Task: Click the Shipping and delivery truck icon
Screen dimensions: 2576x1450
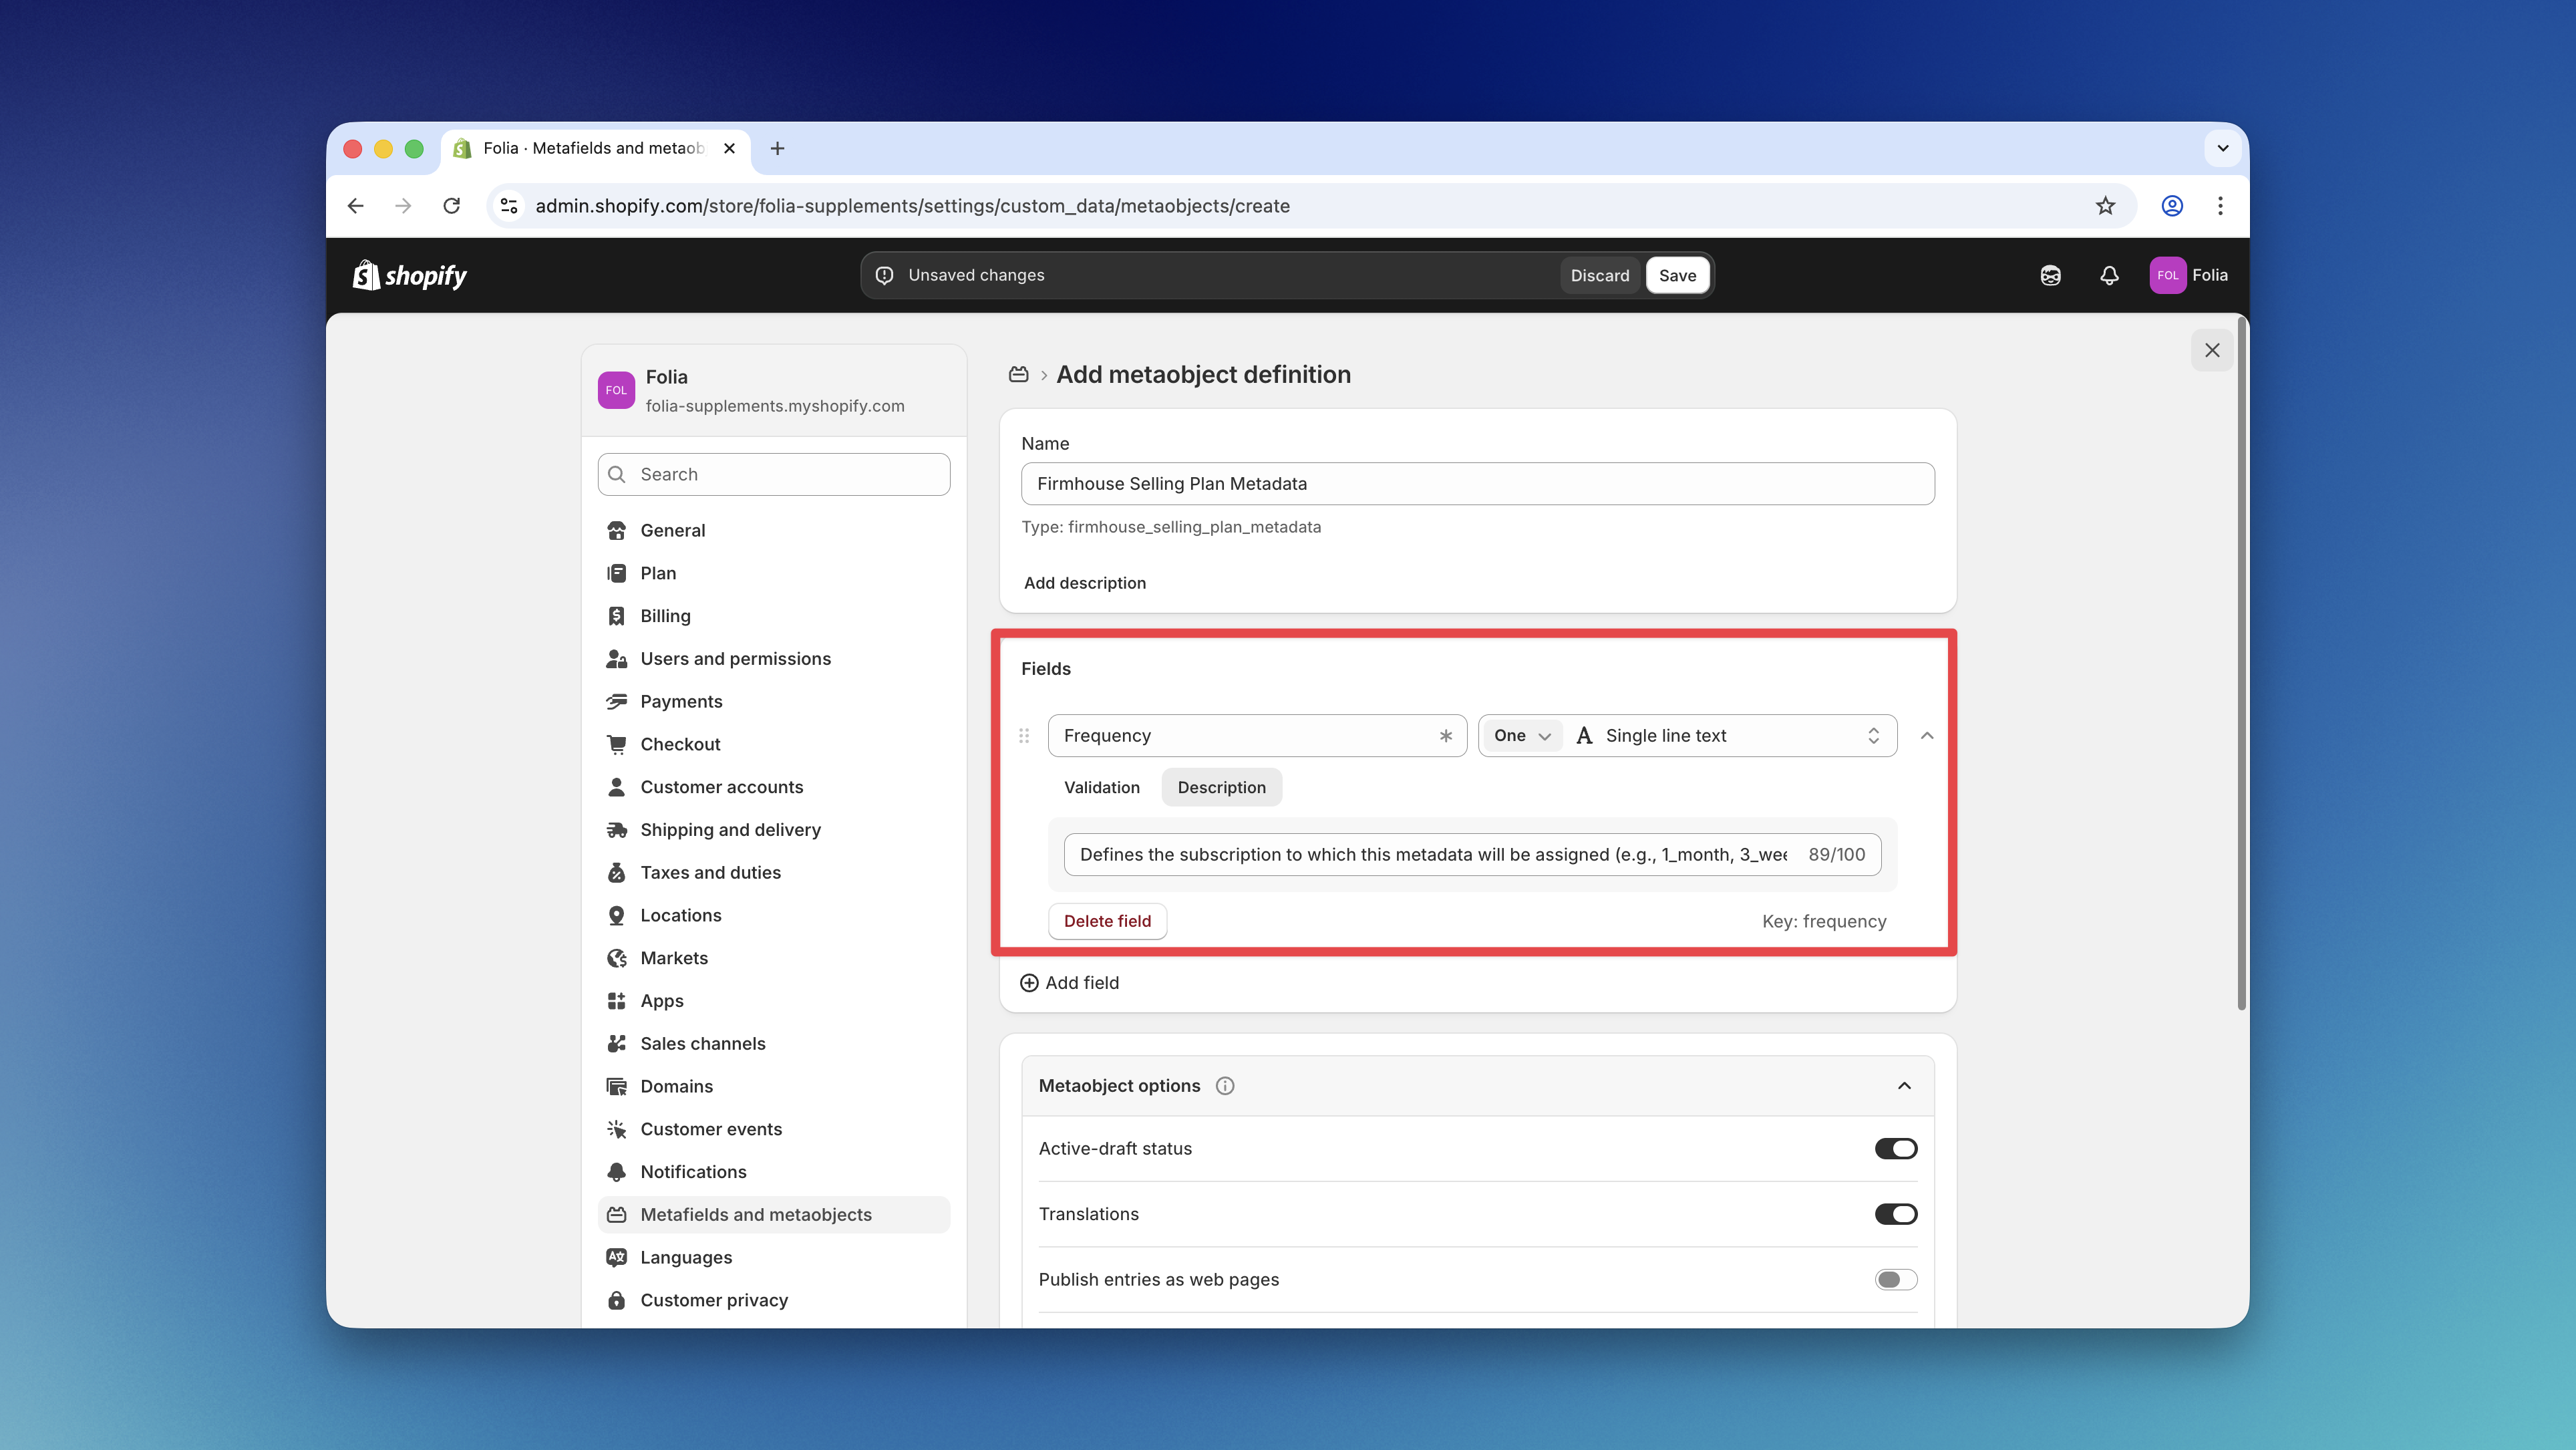Action: [616, 830]
